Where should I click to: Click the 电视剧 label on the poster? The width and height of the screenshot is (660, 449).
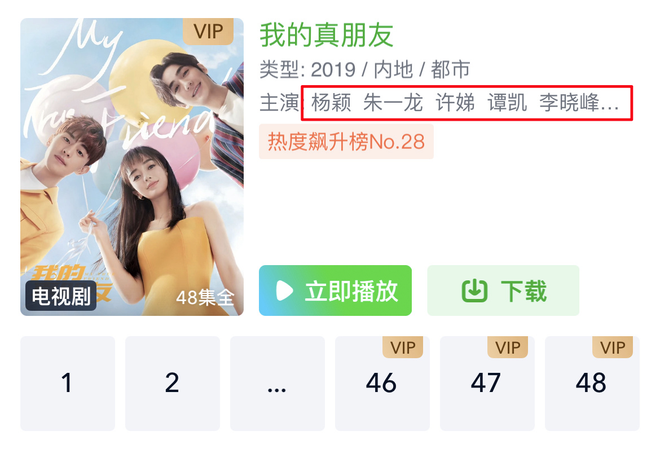(x=61, y=296)
